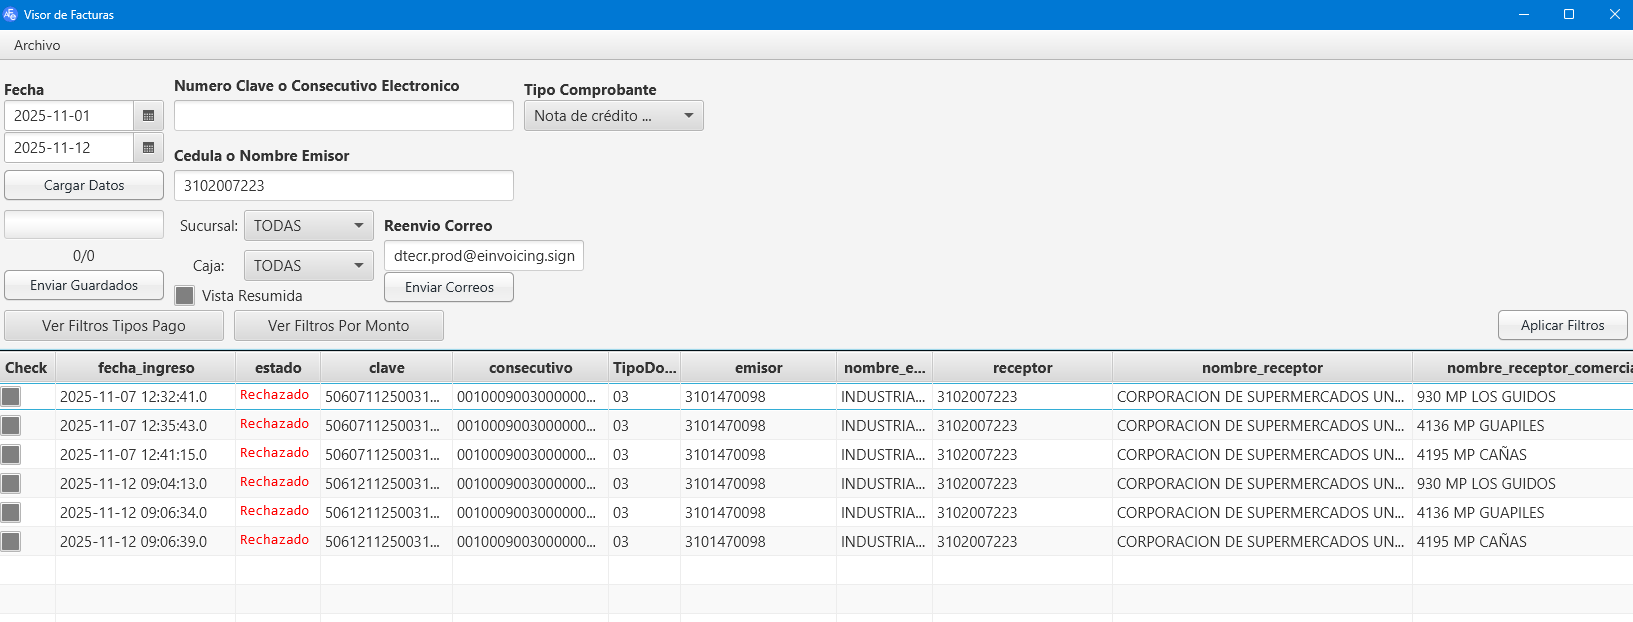Open the Sucursal dropdown
The image size is (1633, 622).
coord(308,226)
